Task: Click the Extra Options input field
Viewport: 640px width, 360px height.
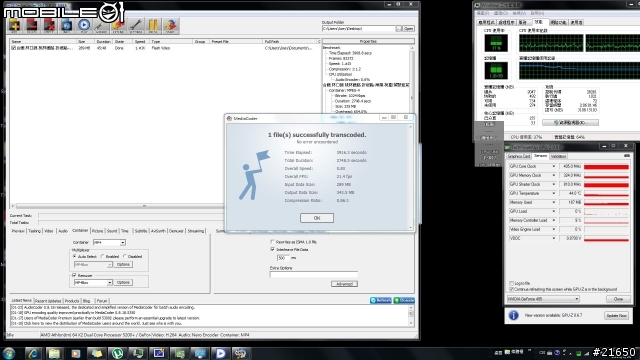Action: click(x=313, y=275)
